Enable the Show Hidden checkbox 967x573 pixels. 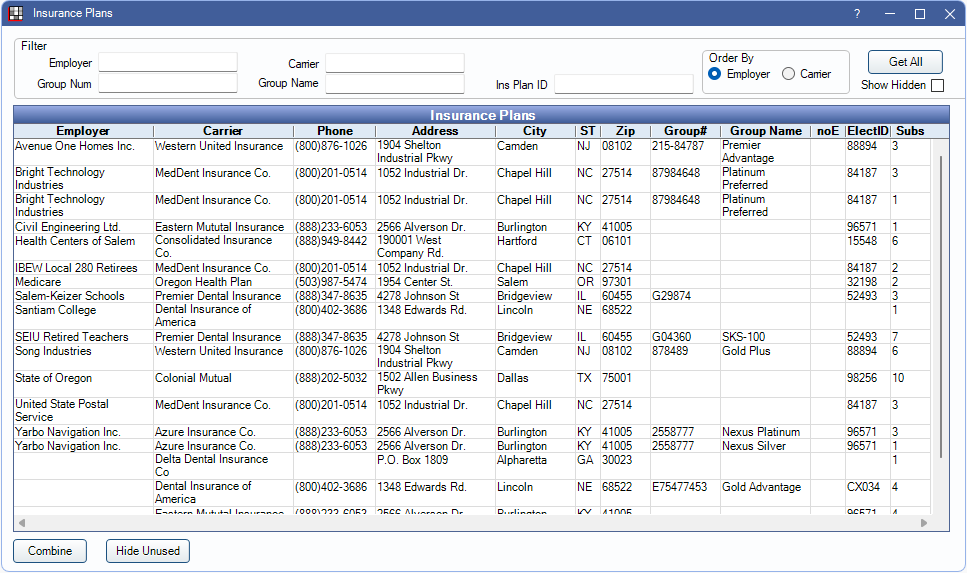point(937,85)
